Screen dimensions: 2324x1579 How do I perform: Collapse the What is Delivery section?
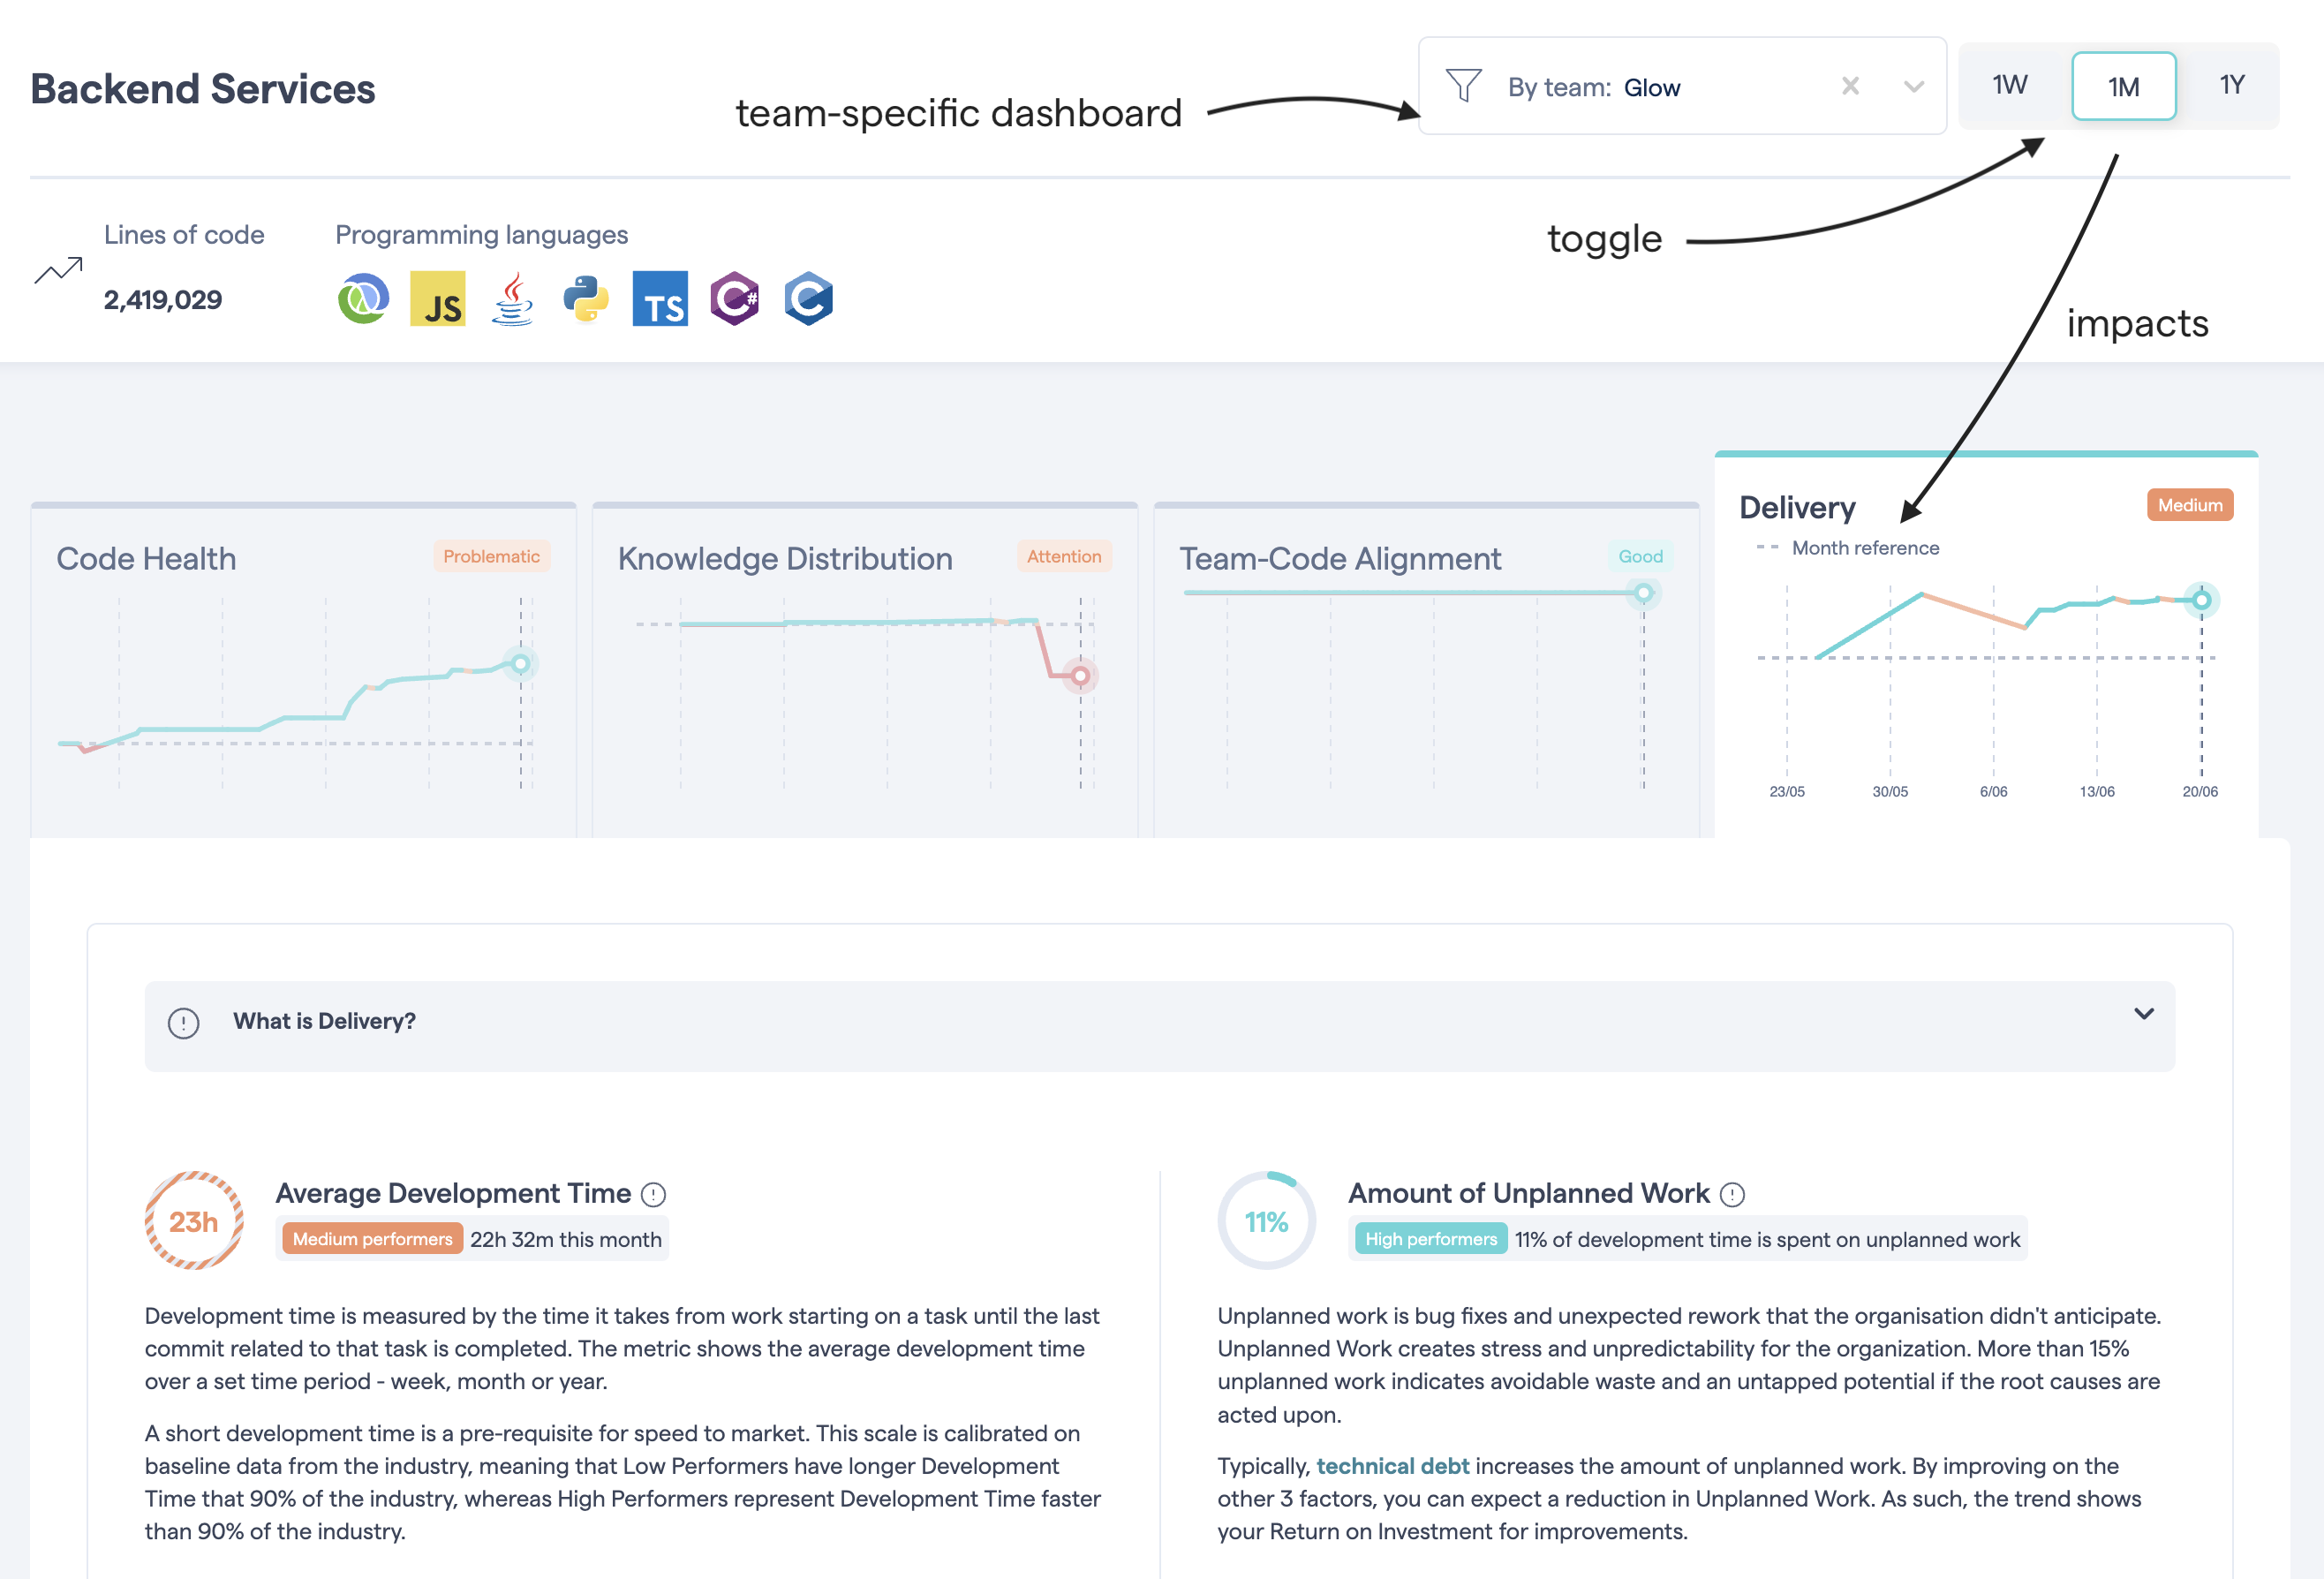2144,1014
